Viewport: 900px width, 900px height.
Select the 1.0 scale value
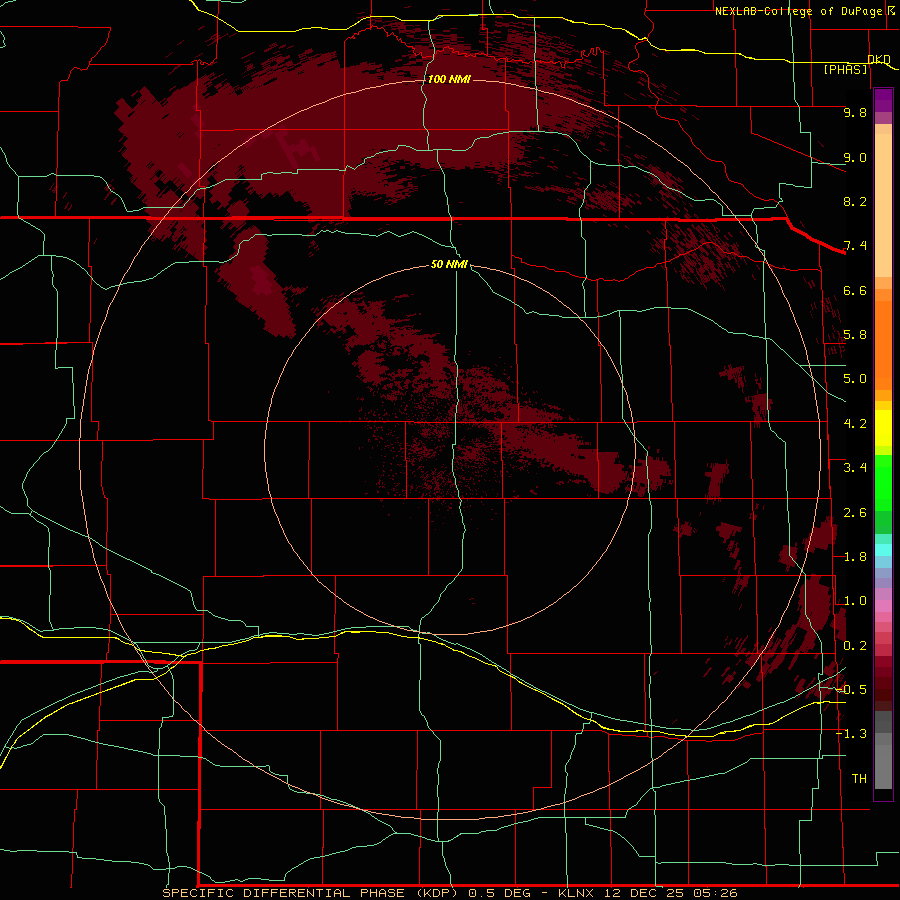point(855,601)
